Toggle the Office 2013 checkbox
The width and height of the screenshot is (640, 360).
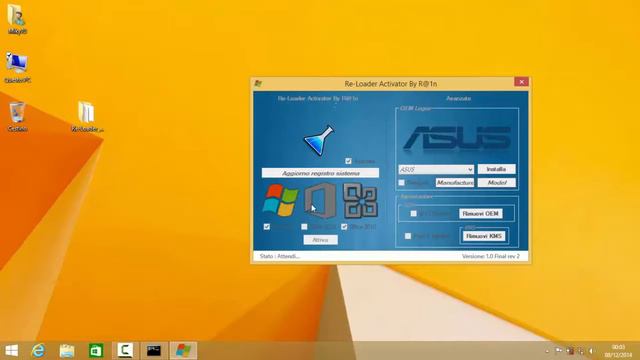click(304, 227)
